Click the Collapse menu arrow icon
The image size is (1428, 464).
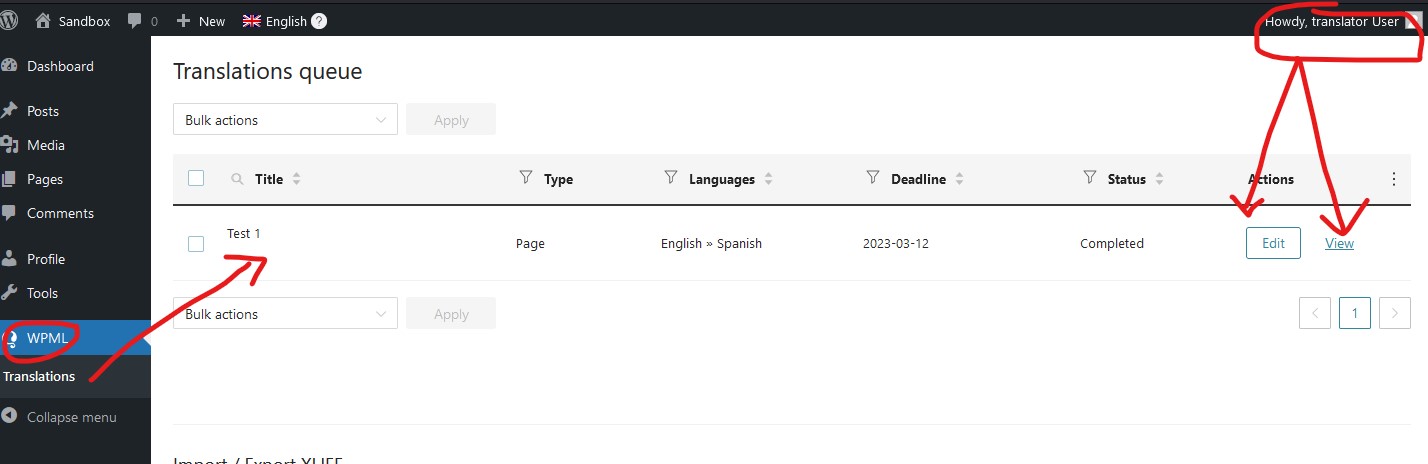(x=10, y=417)
